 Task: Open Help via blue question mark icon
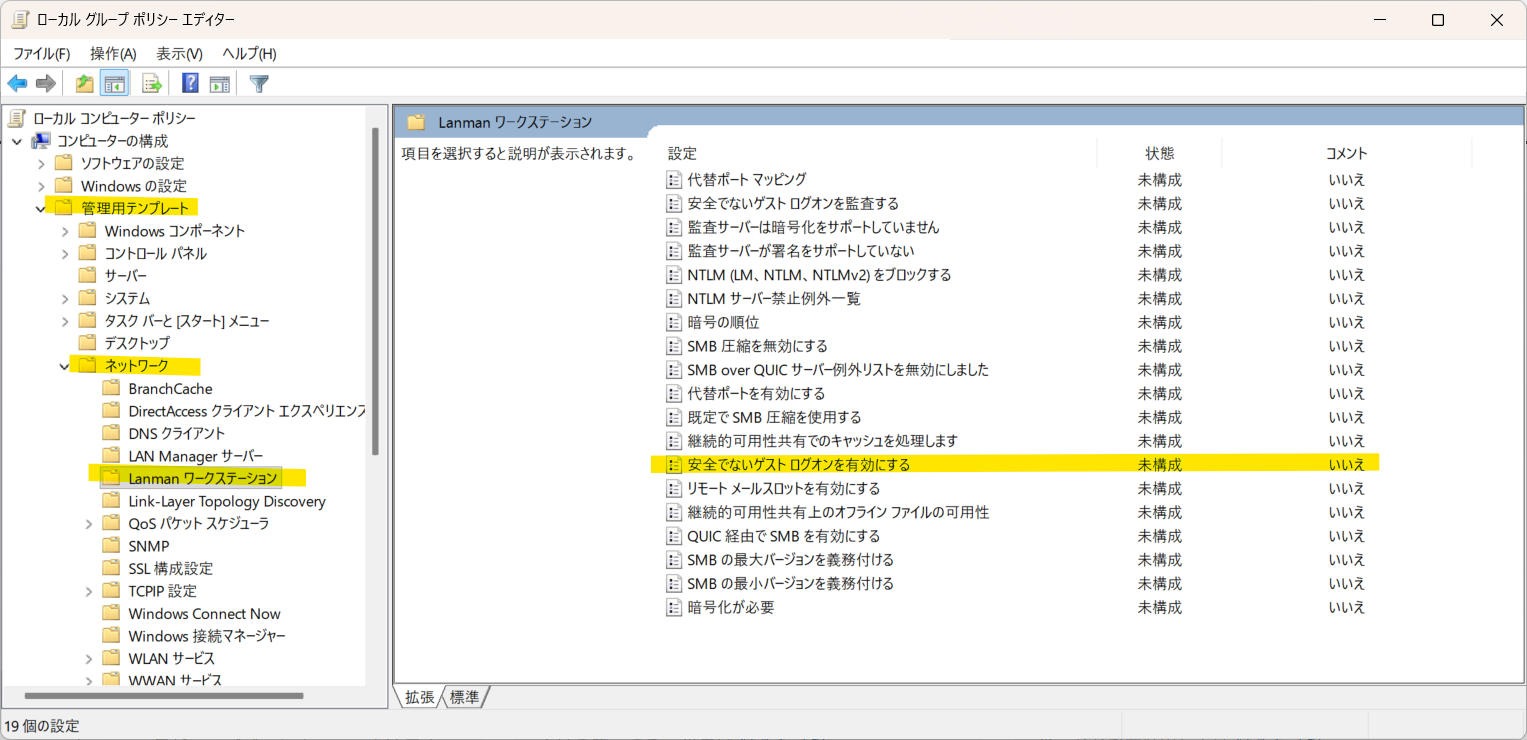[190, 84]
